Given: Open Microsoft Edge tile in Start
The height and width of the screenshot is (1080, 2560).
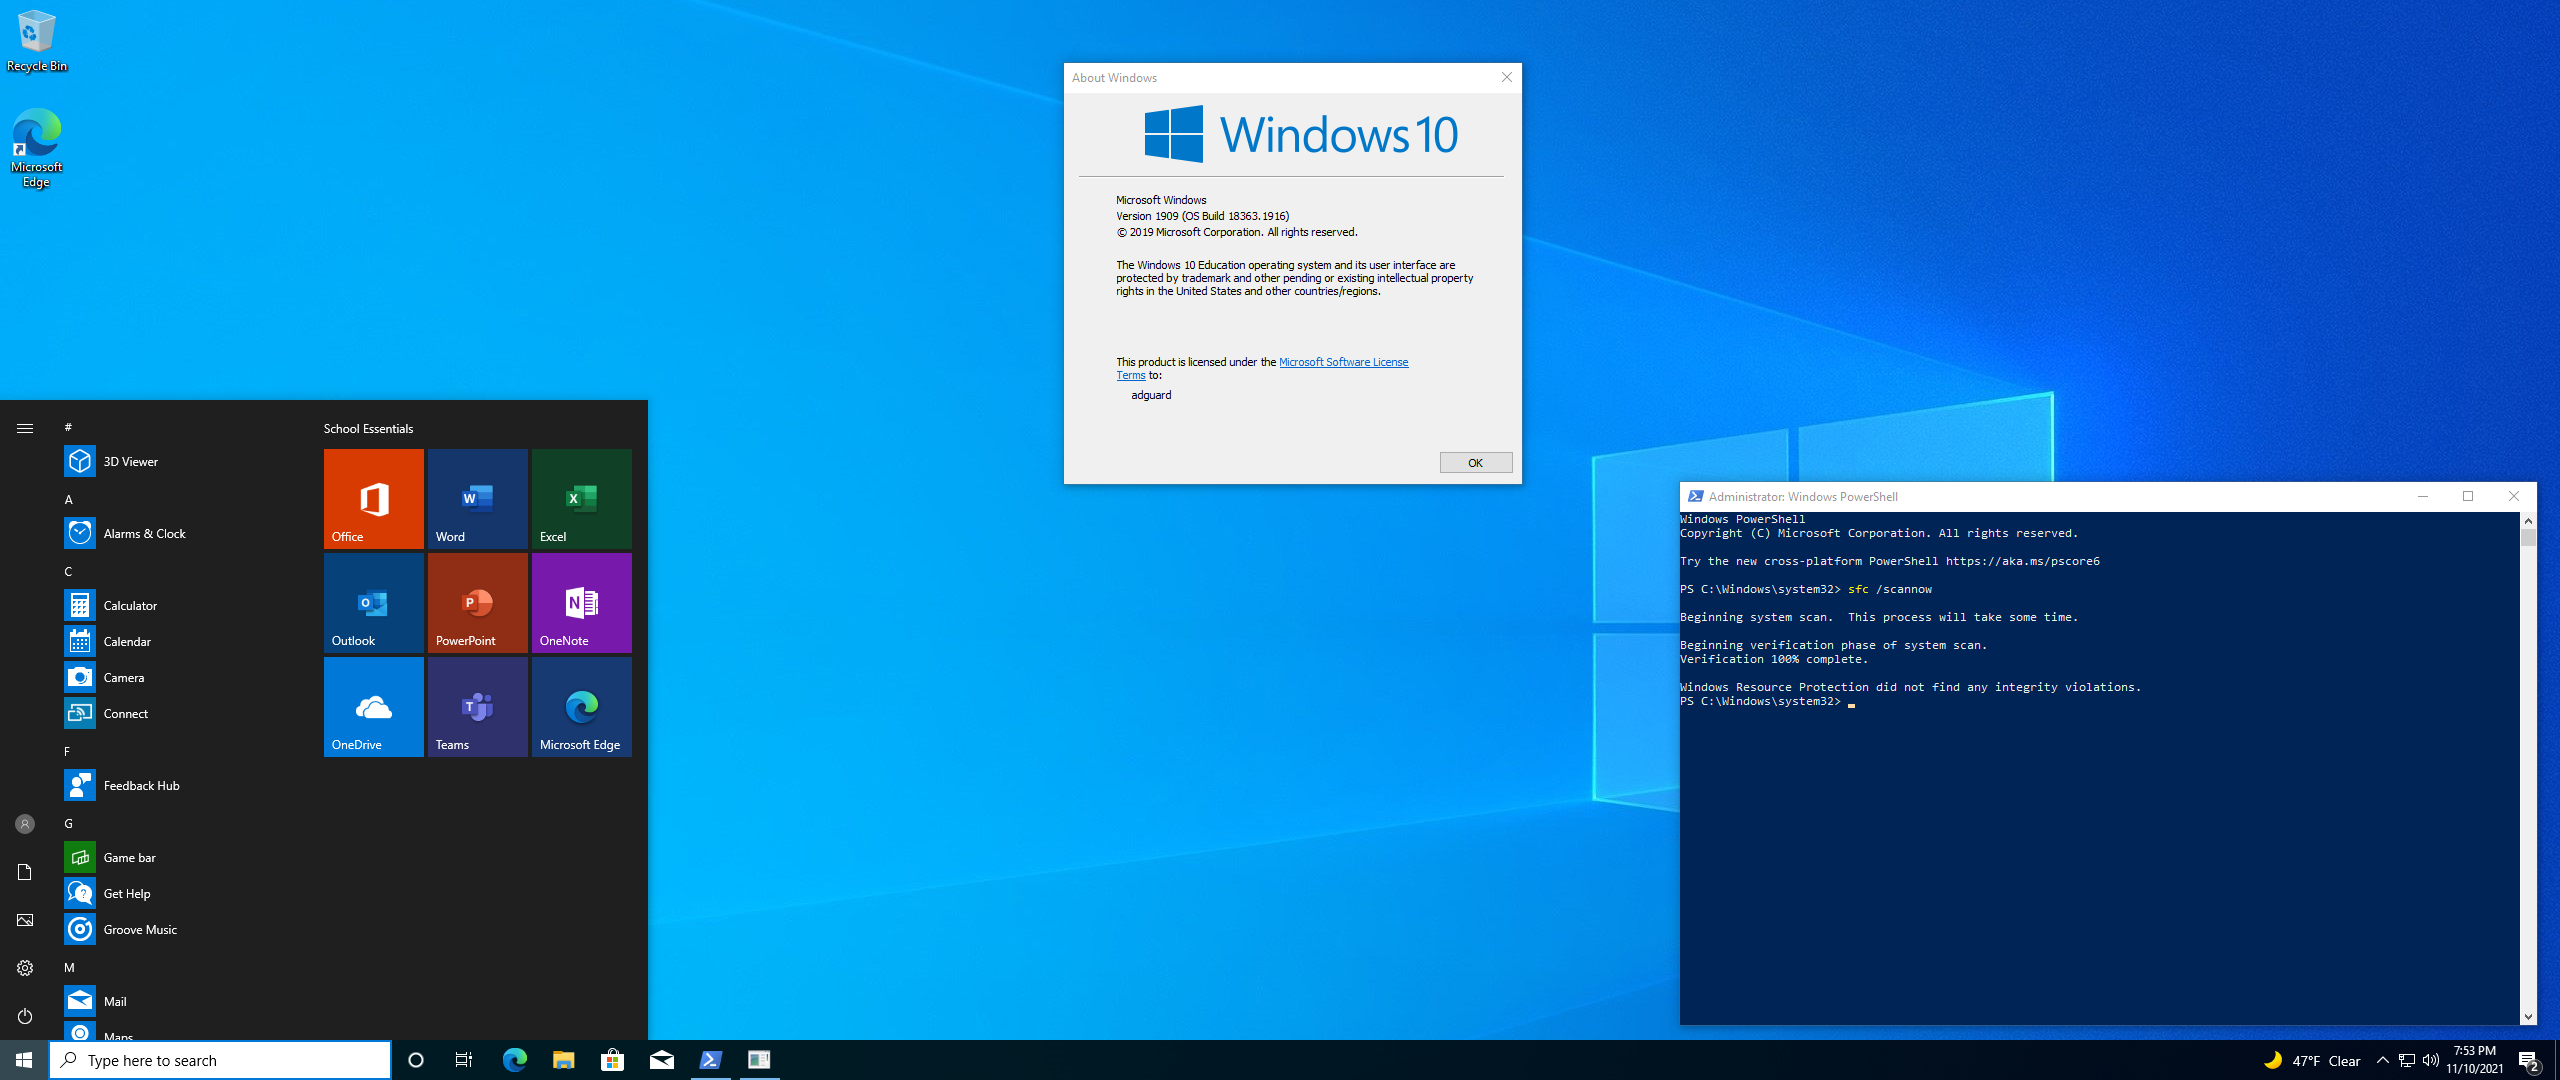Looking at the screenshot, I should [x=582, y=707].
